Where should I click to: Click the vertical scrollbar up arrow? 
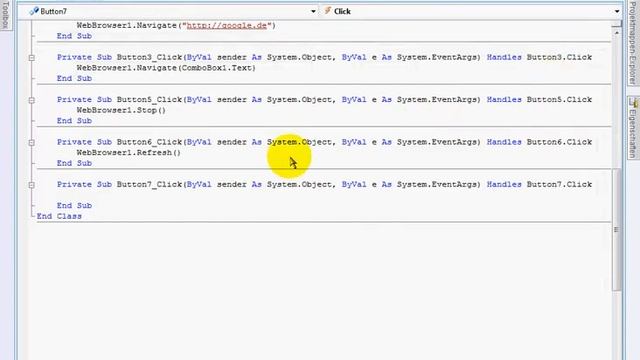(616, 32)
